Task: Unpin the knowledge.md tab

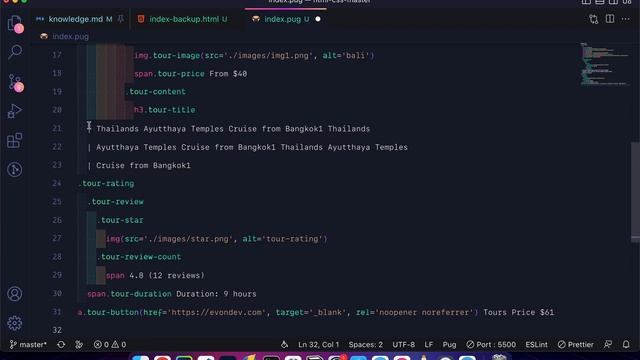Action: click(120, 19)
